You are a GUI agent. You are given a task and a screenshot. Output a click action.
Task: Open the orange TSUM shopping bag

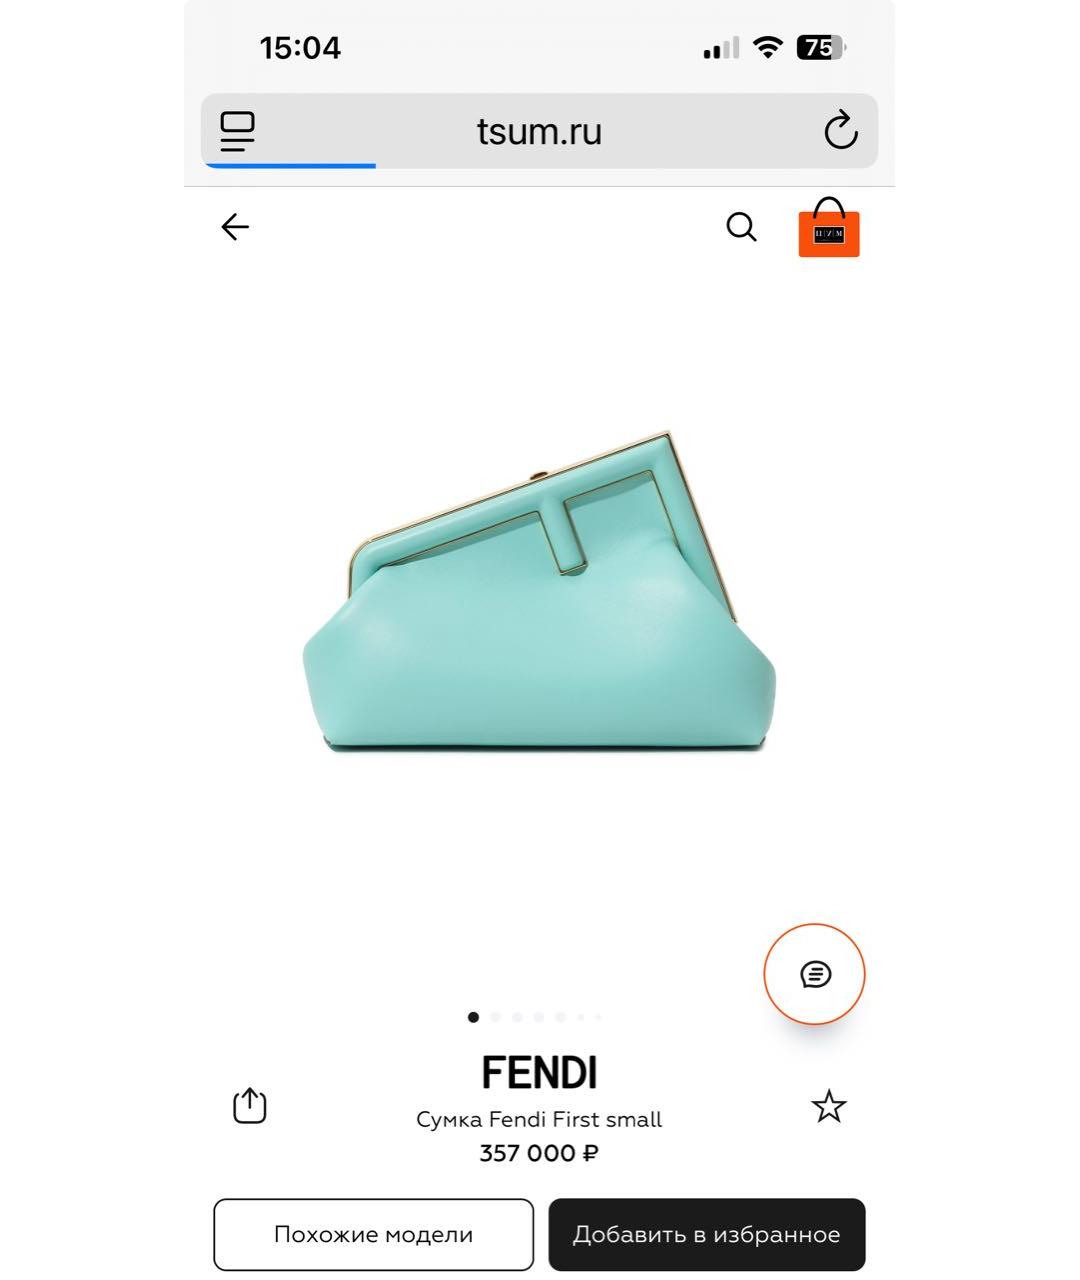[829, 227]
